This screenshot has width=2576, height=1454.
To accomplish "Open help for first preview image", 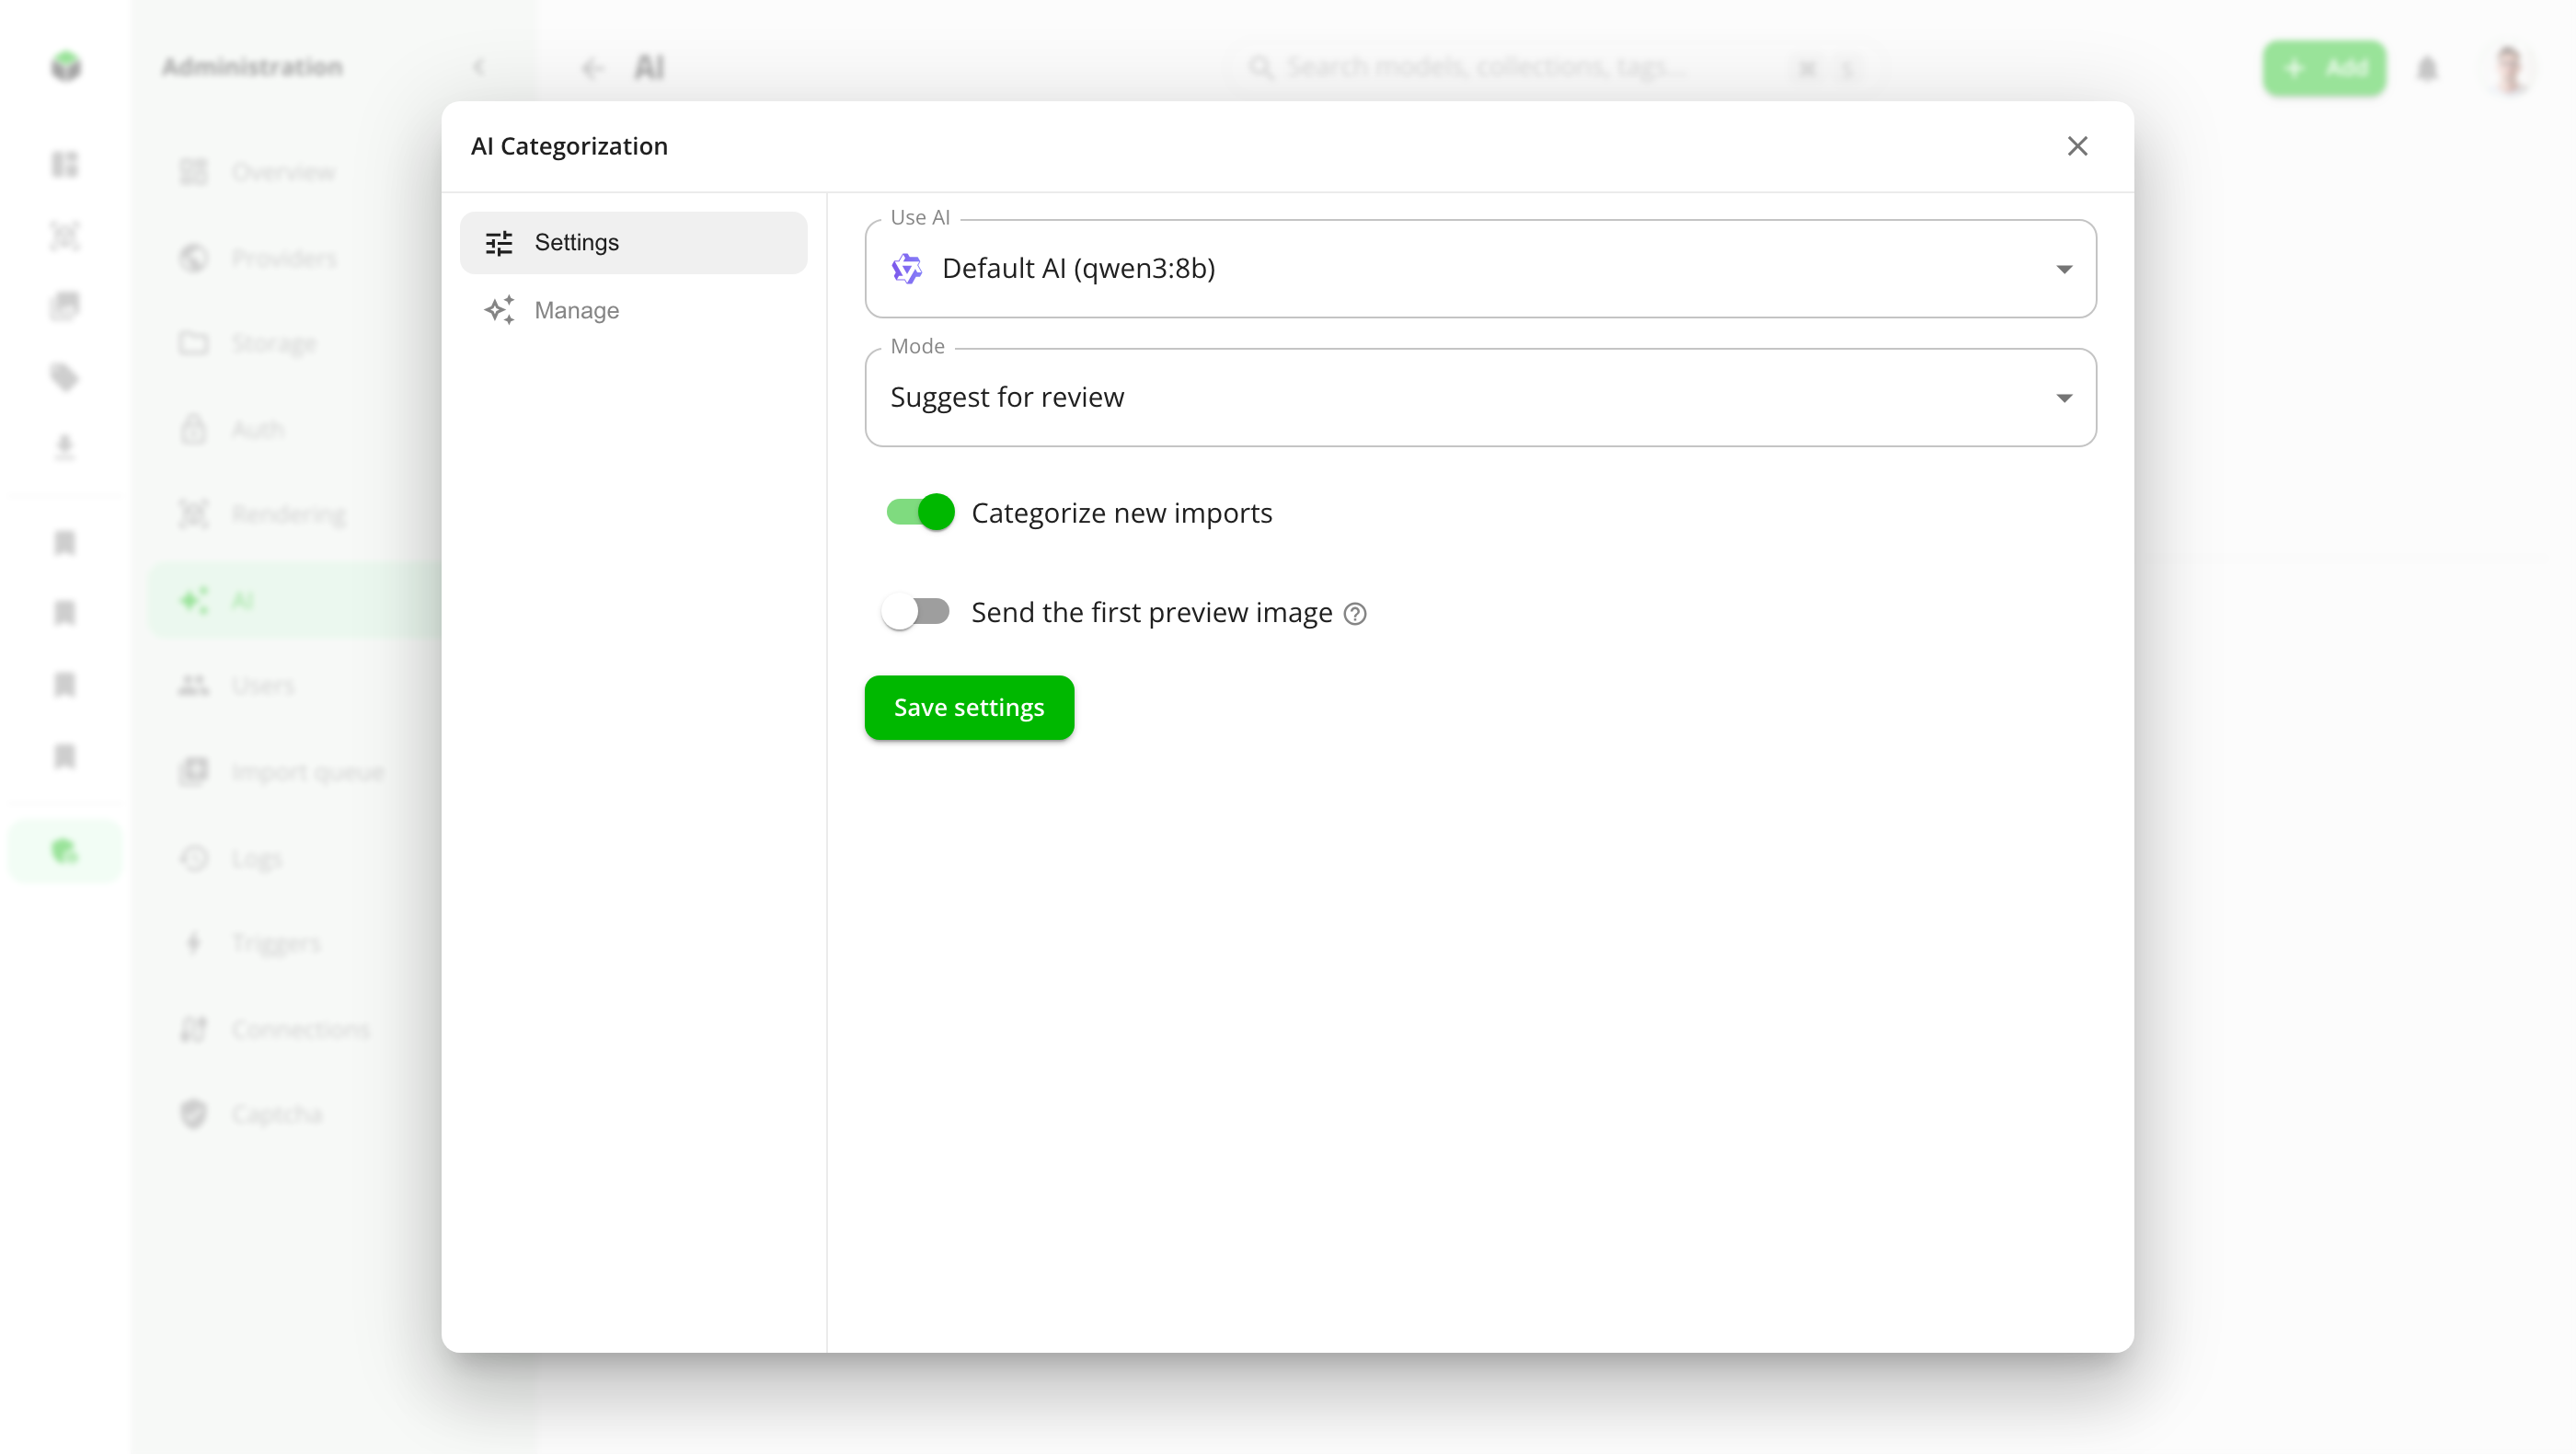I will pos(1354,613).
